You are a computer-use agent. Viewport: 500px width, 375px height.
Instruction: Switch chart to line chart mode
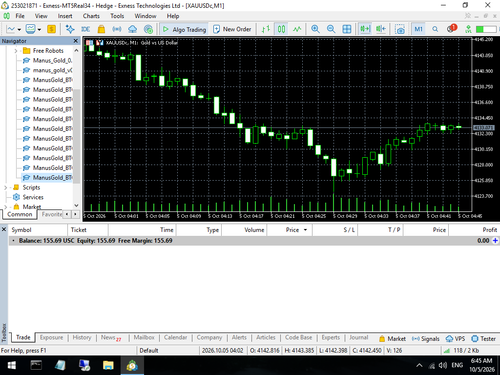pos(297,29)
